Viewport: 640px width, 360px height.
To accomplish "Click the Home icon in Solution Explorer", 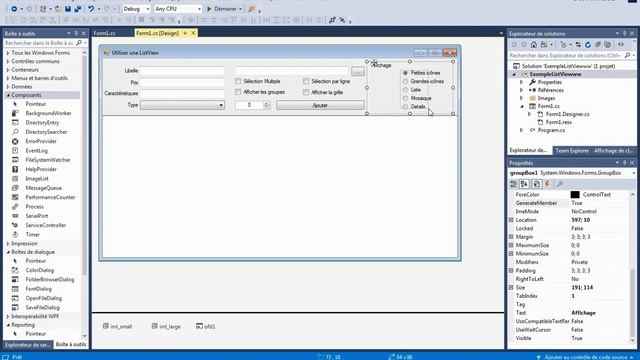I will click(534, 44).
